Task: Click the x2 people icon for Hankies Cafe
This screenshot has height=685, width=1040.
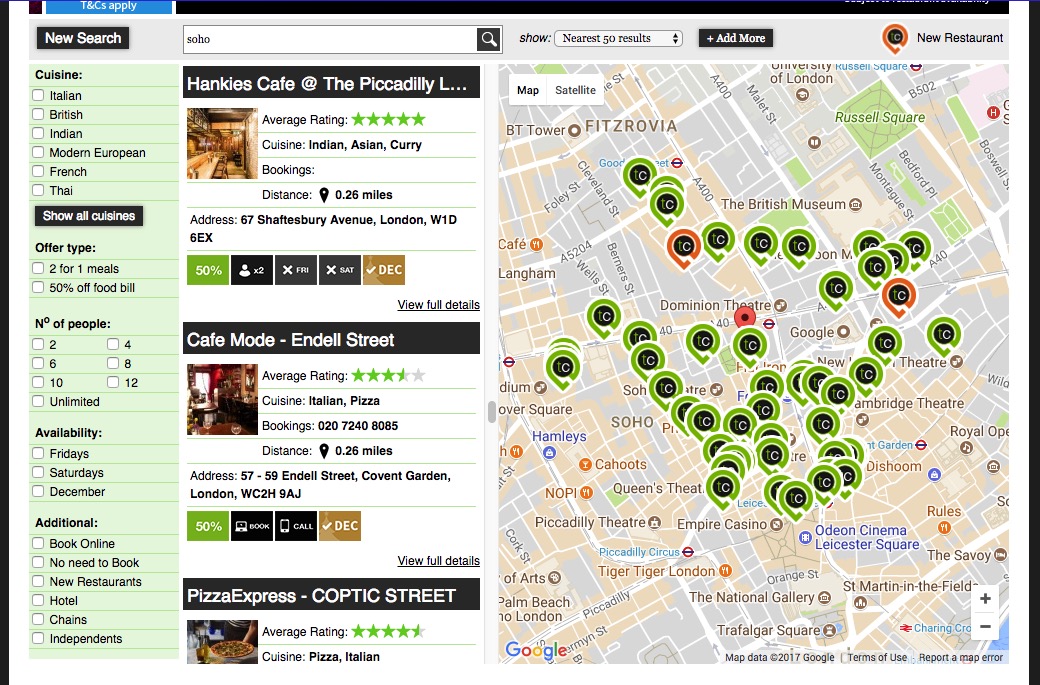Action: click(251, 270)
